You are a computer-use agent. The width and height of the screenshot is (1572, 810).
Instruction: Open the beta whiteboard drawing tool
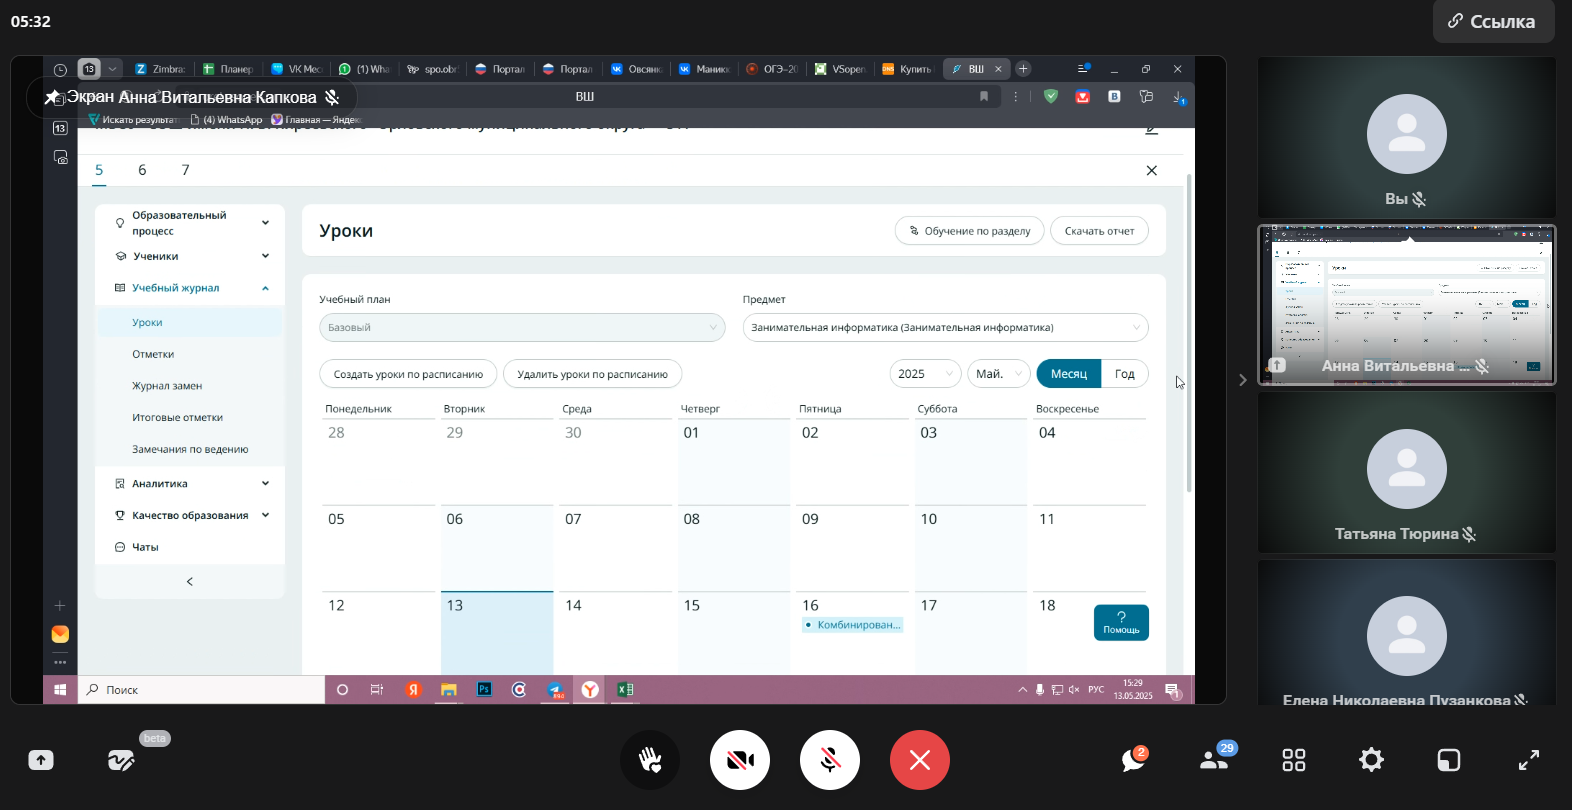121,760
